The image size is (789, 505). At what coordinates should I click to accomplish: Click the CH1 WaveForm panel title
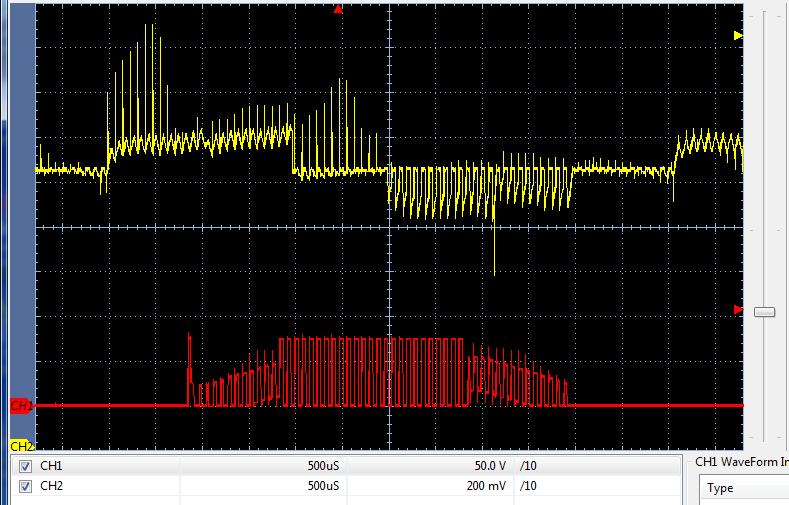coord(742,462)
